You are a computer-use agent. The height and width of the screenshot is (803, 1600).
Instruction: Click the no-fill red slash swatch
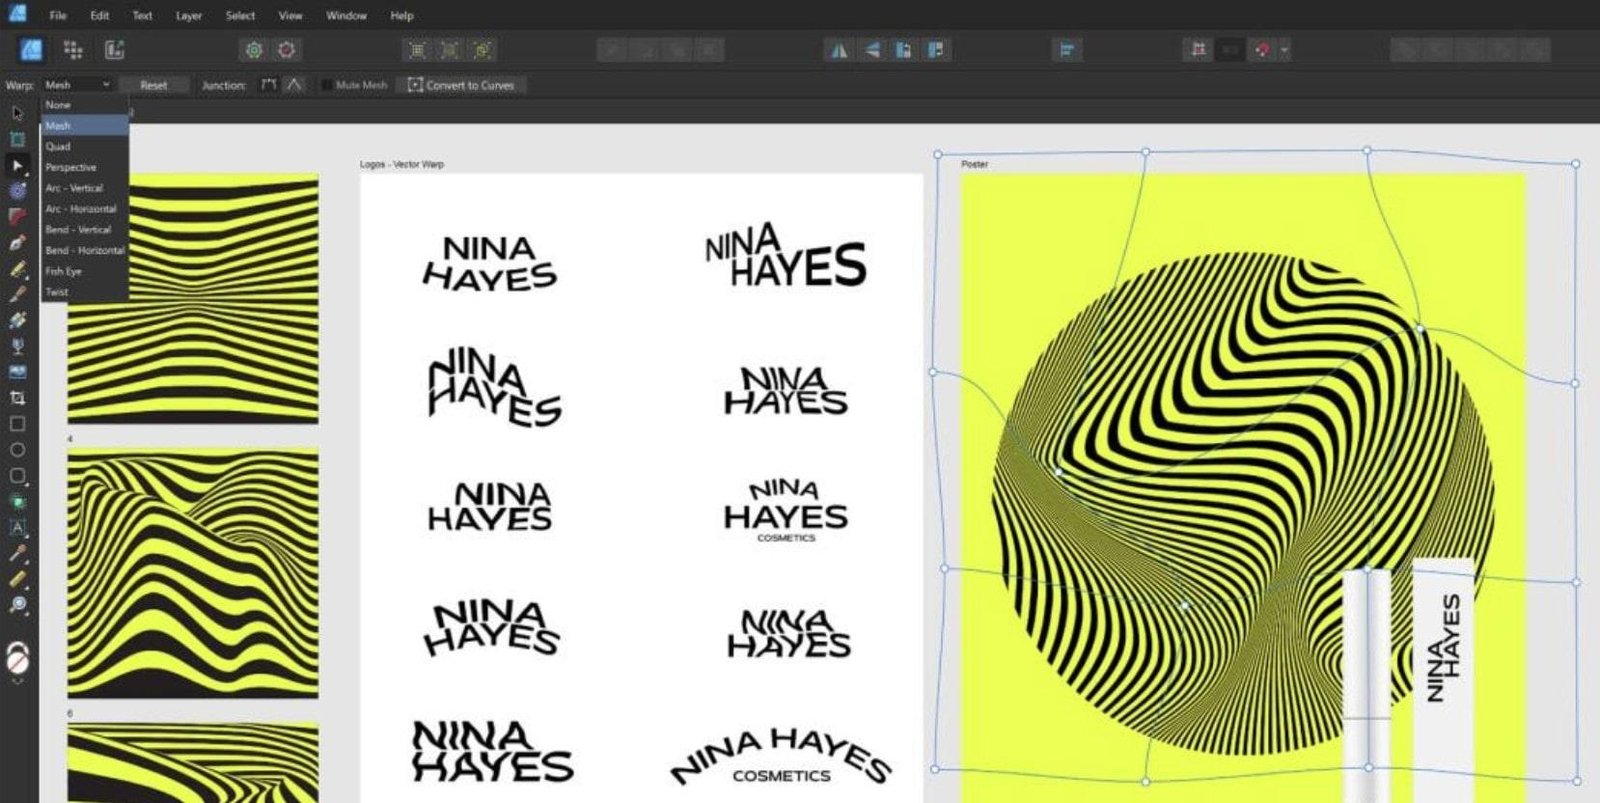tap(17, 663)
